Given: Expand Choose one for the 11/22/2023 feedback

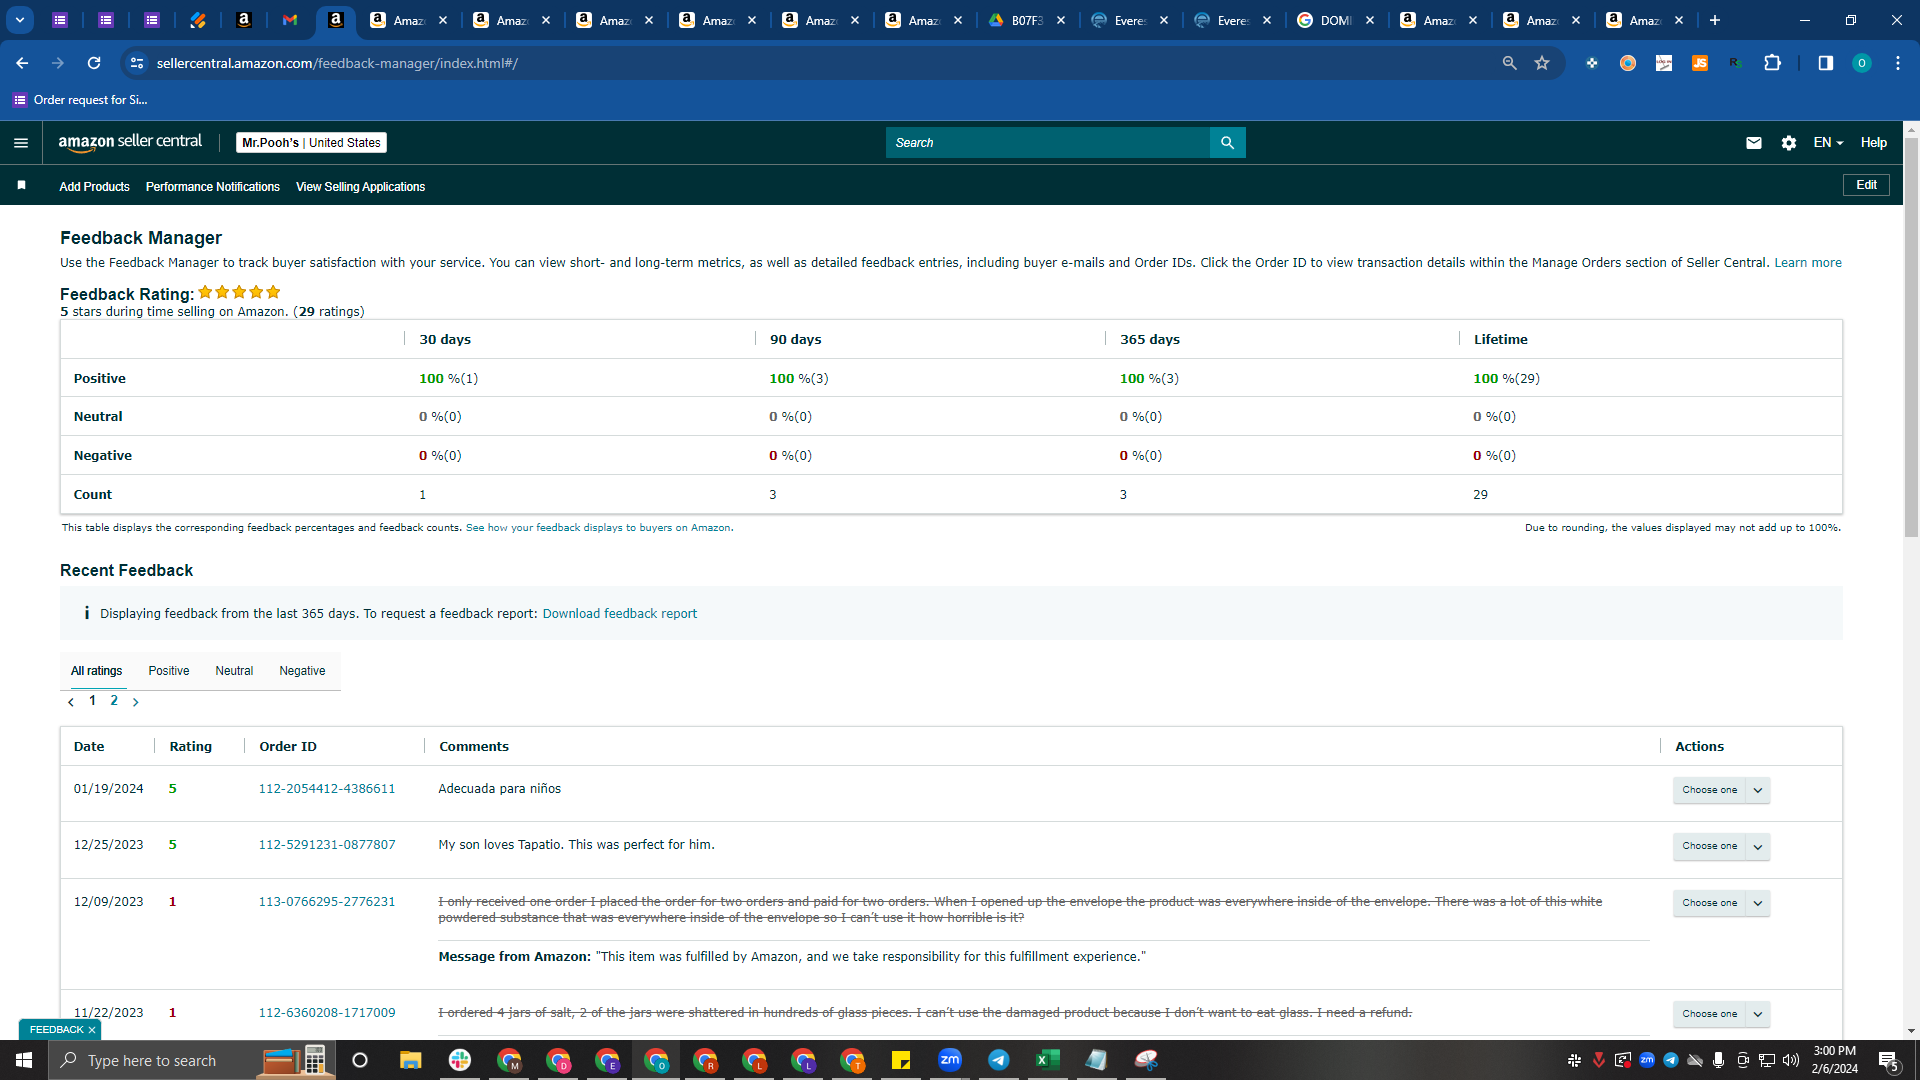Looking at the screenshot, I should (x=1721, y=1014).
